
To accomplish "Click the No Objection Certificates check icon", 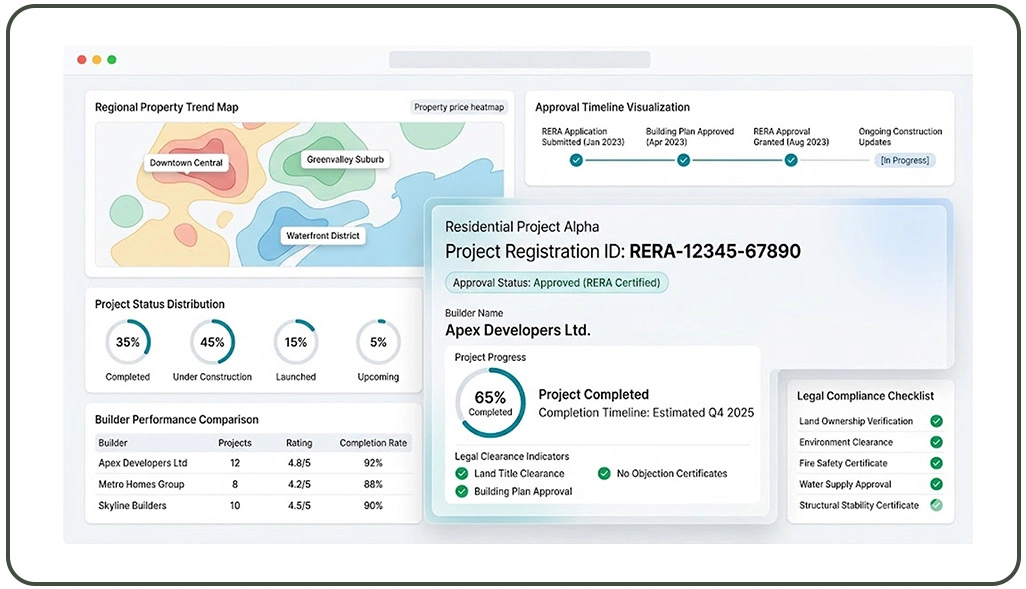I will (604, 473).
